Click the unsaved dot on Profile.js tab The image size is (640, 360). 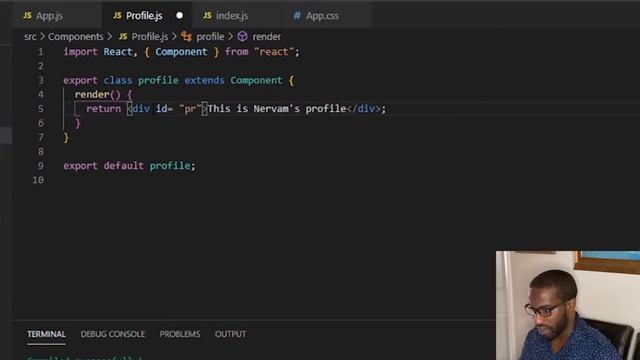click(x=179, y=16)
